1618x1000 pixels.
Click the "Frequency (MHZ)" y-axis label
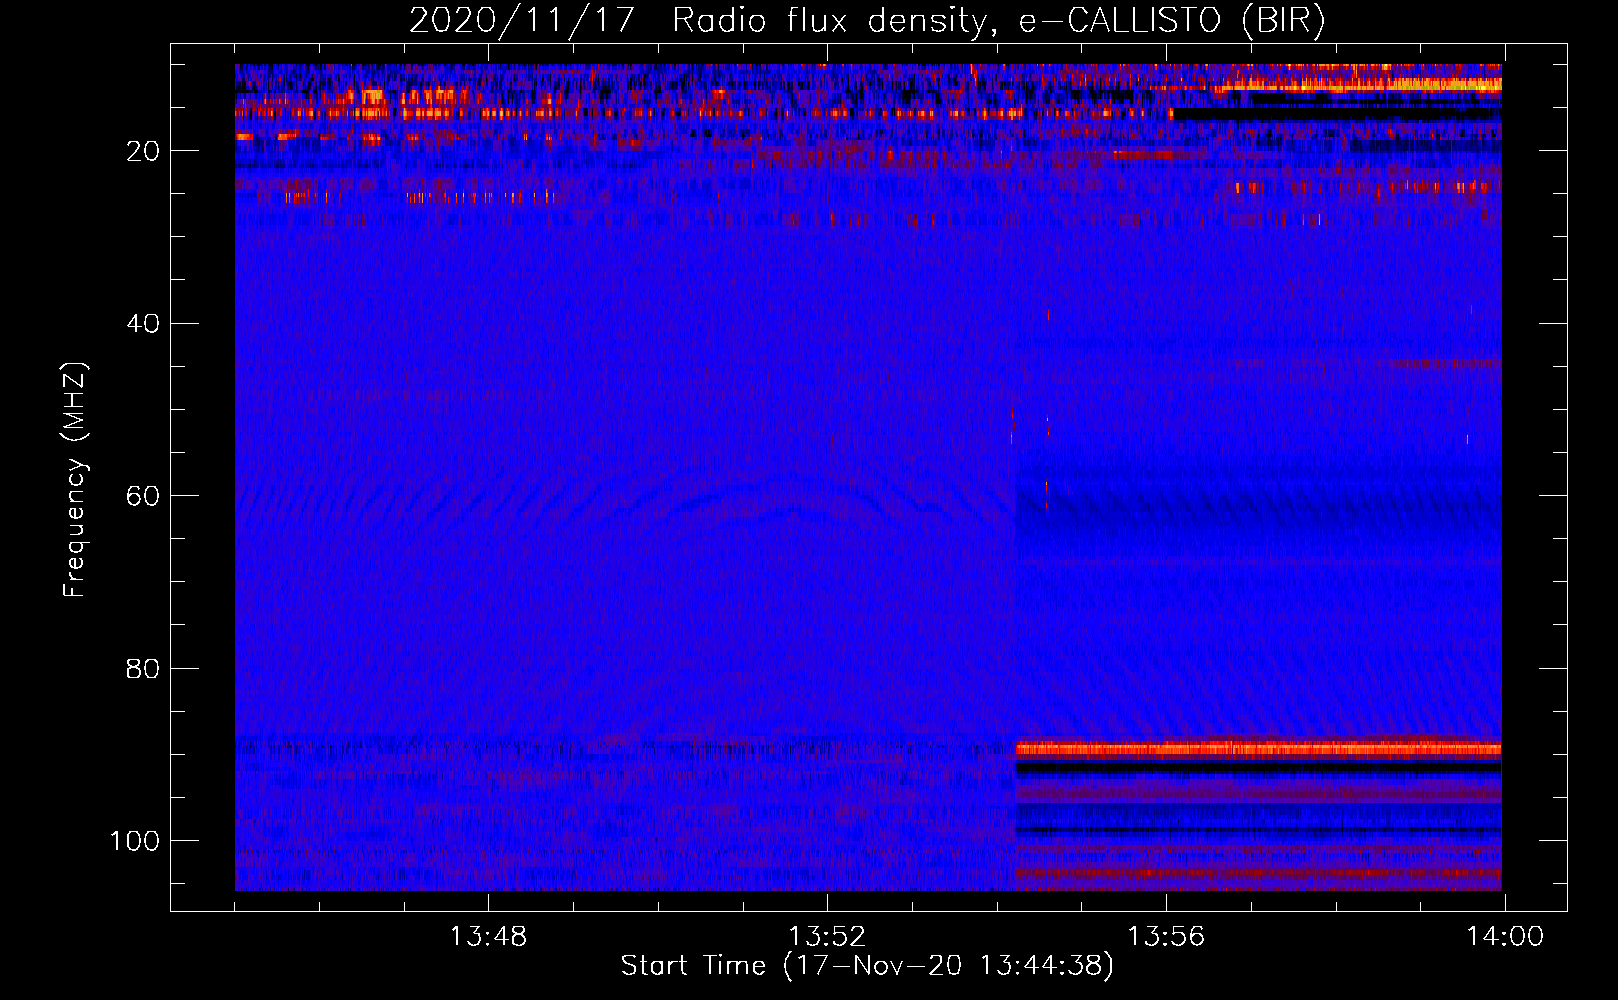coord(75,480)
